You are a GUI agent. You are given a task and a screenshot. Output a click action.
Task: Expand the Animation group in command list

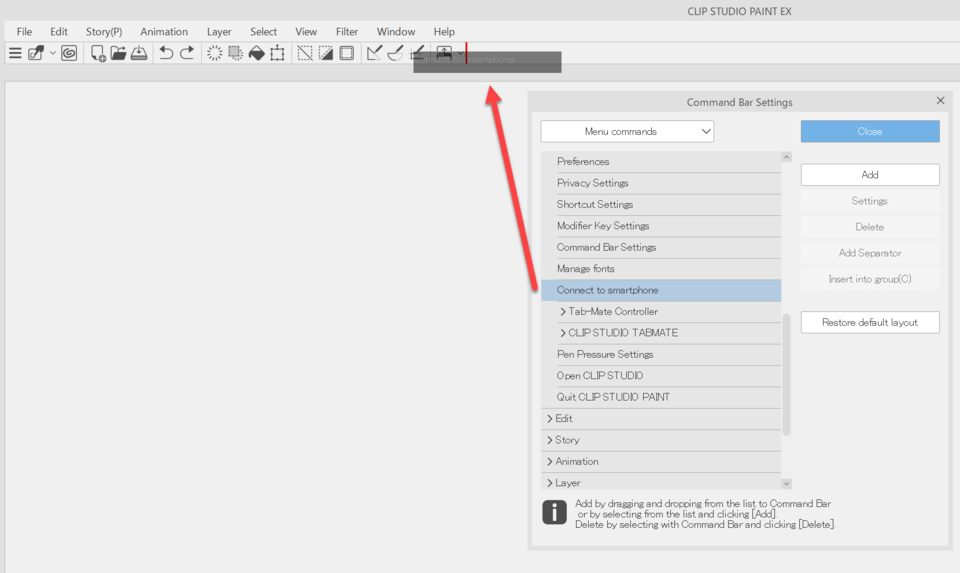550,462
